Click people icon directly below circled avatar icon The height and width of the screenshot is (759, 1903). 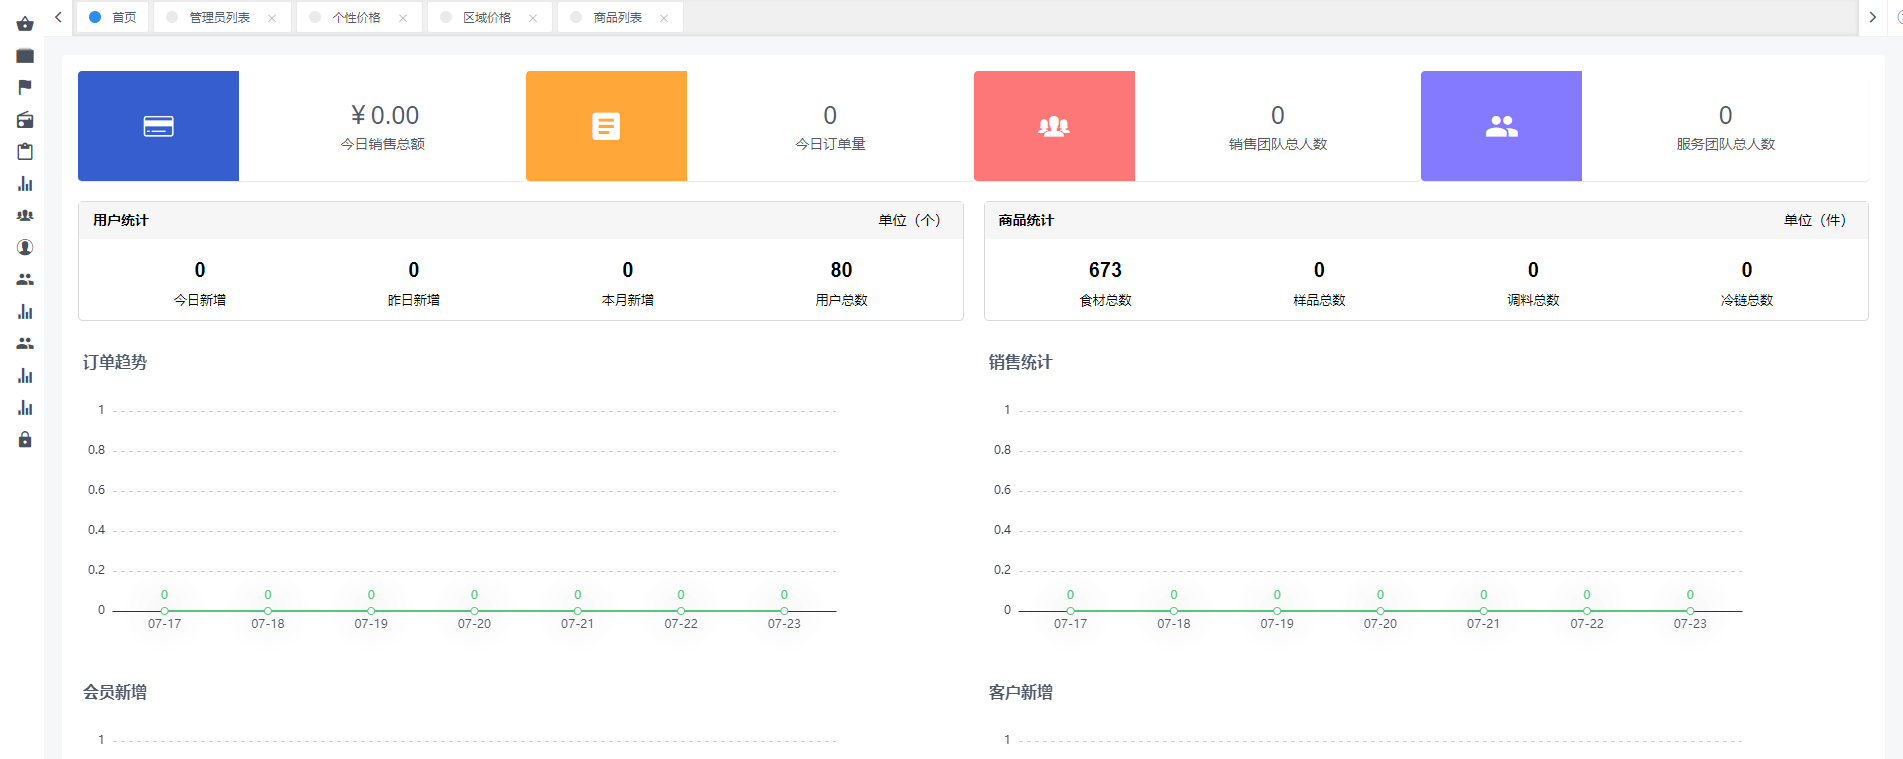[25, 280]
